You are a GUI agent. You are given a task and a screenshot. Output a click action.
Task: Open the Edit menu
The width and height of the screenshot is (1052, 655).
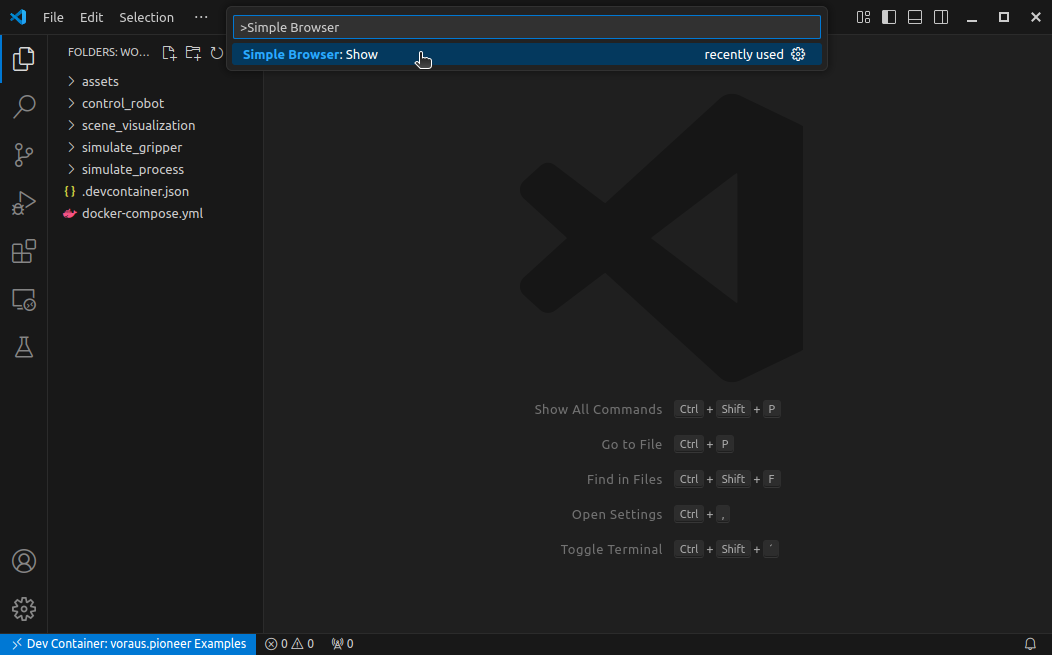pos(91,17)
